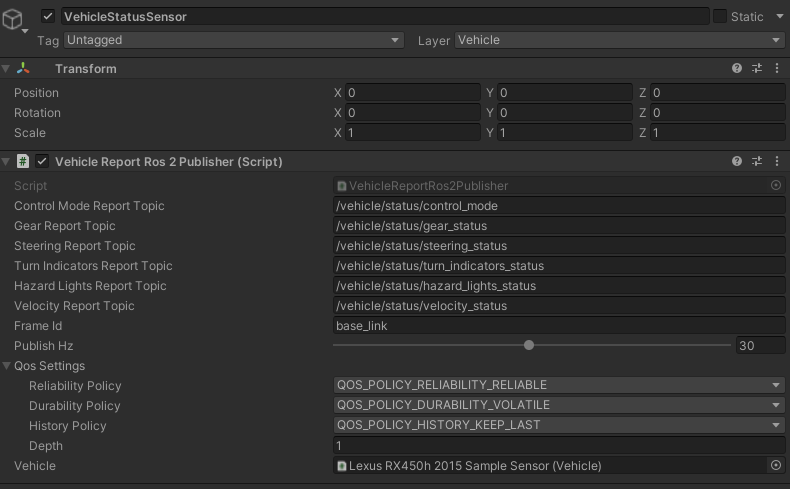Disable the Vehicle Report Ros 2 Publisher script checkbox
790x489 pixels.
(42, 161)
